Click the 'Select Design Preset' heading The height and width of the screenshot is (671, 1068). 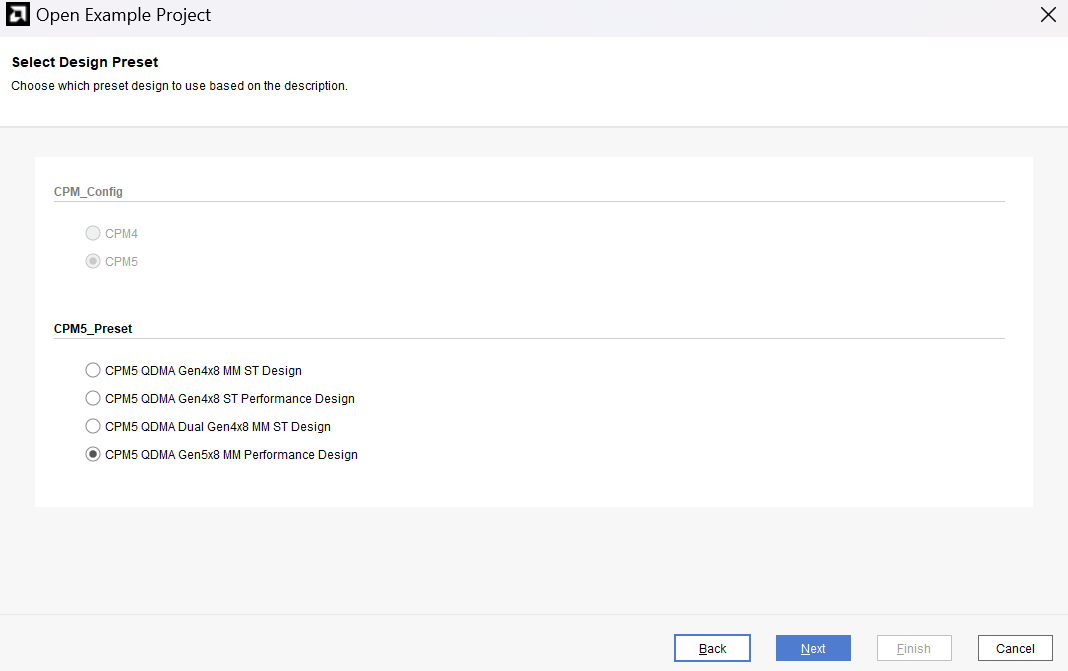[85, 62]
